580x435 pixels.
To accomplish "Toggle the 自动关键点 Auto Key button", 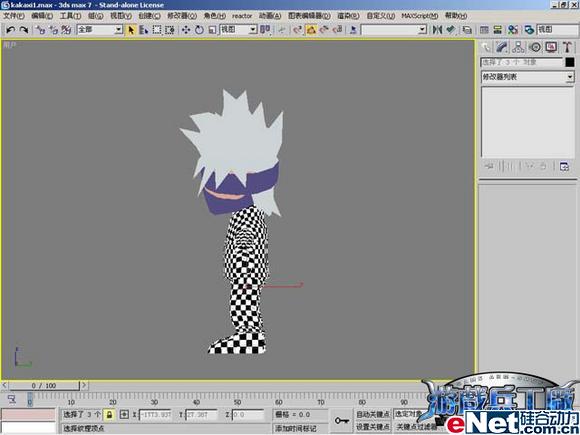I will (x=372, y=414).
